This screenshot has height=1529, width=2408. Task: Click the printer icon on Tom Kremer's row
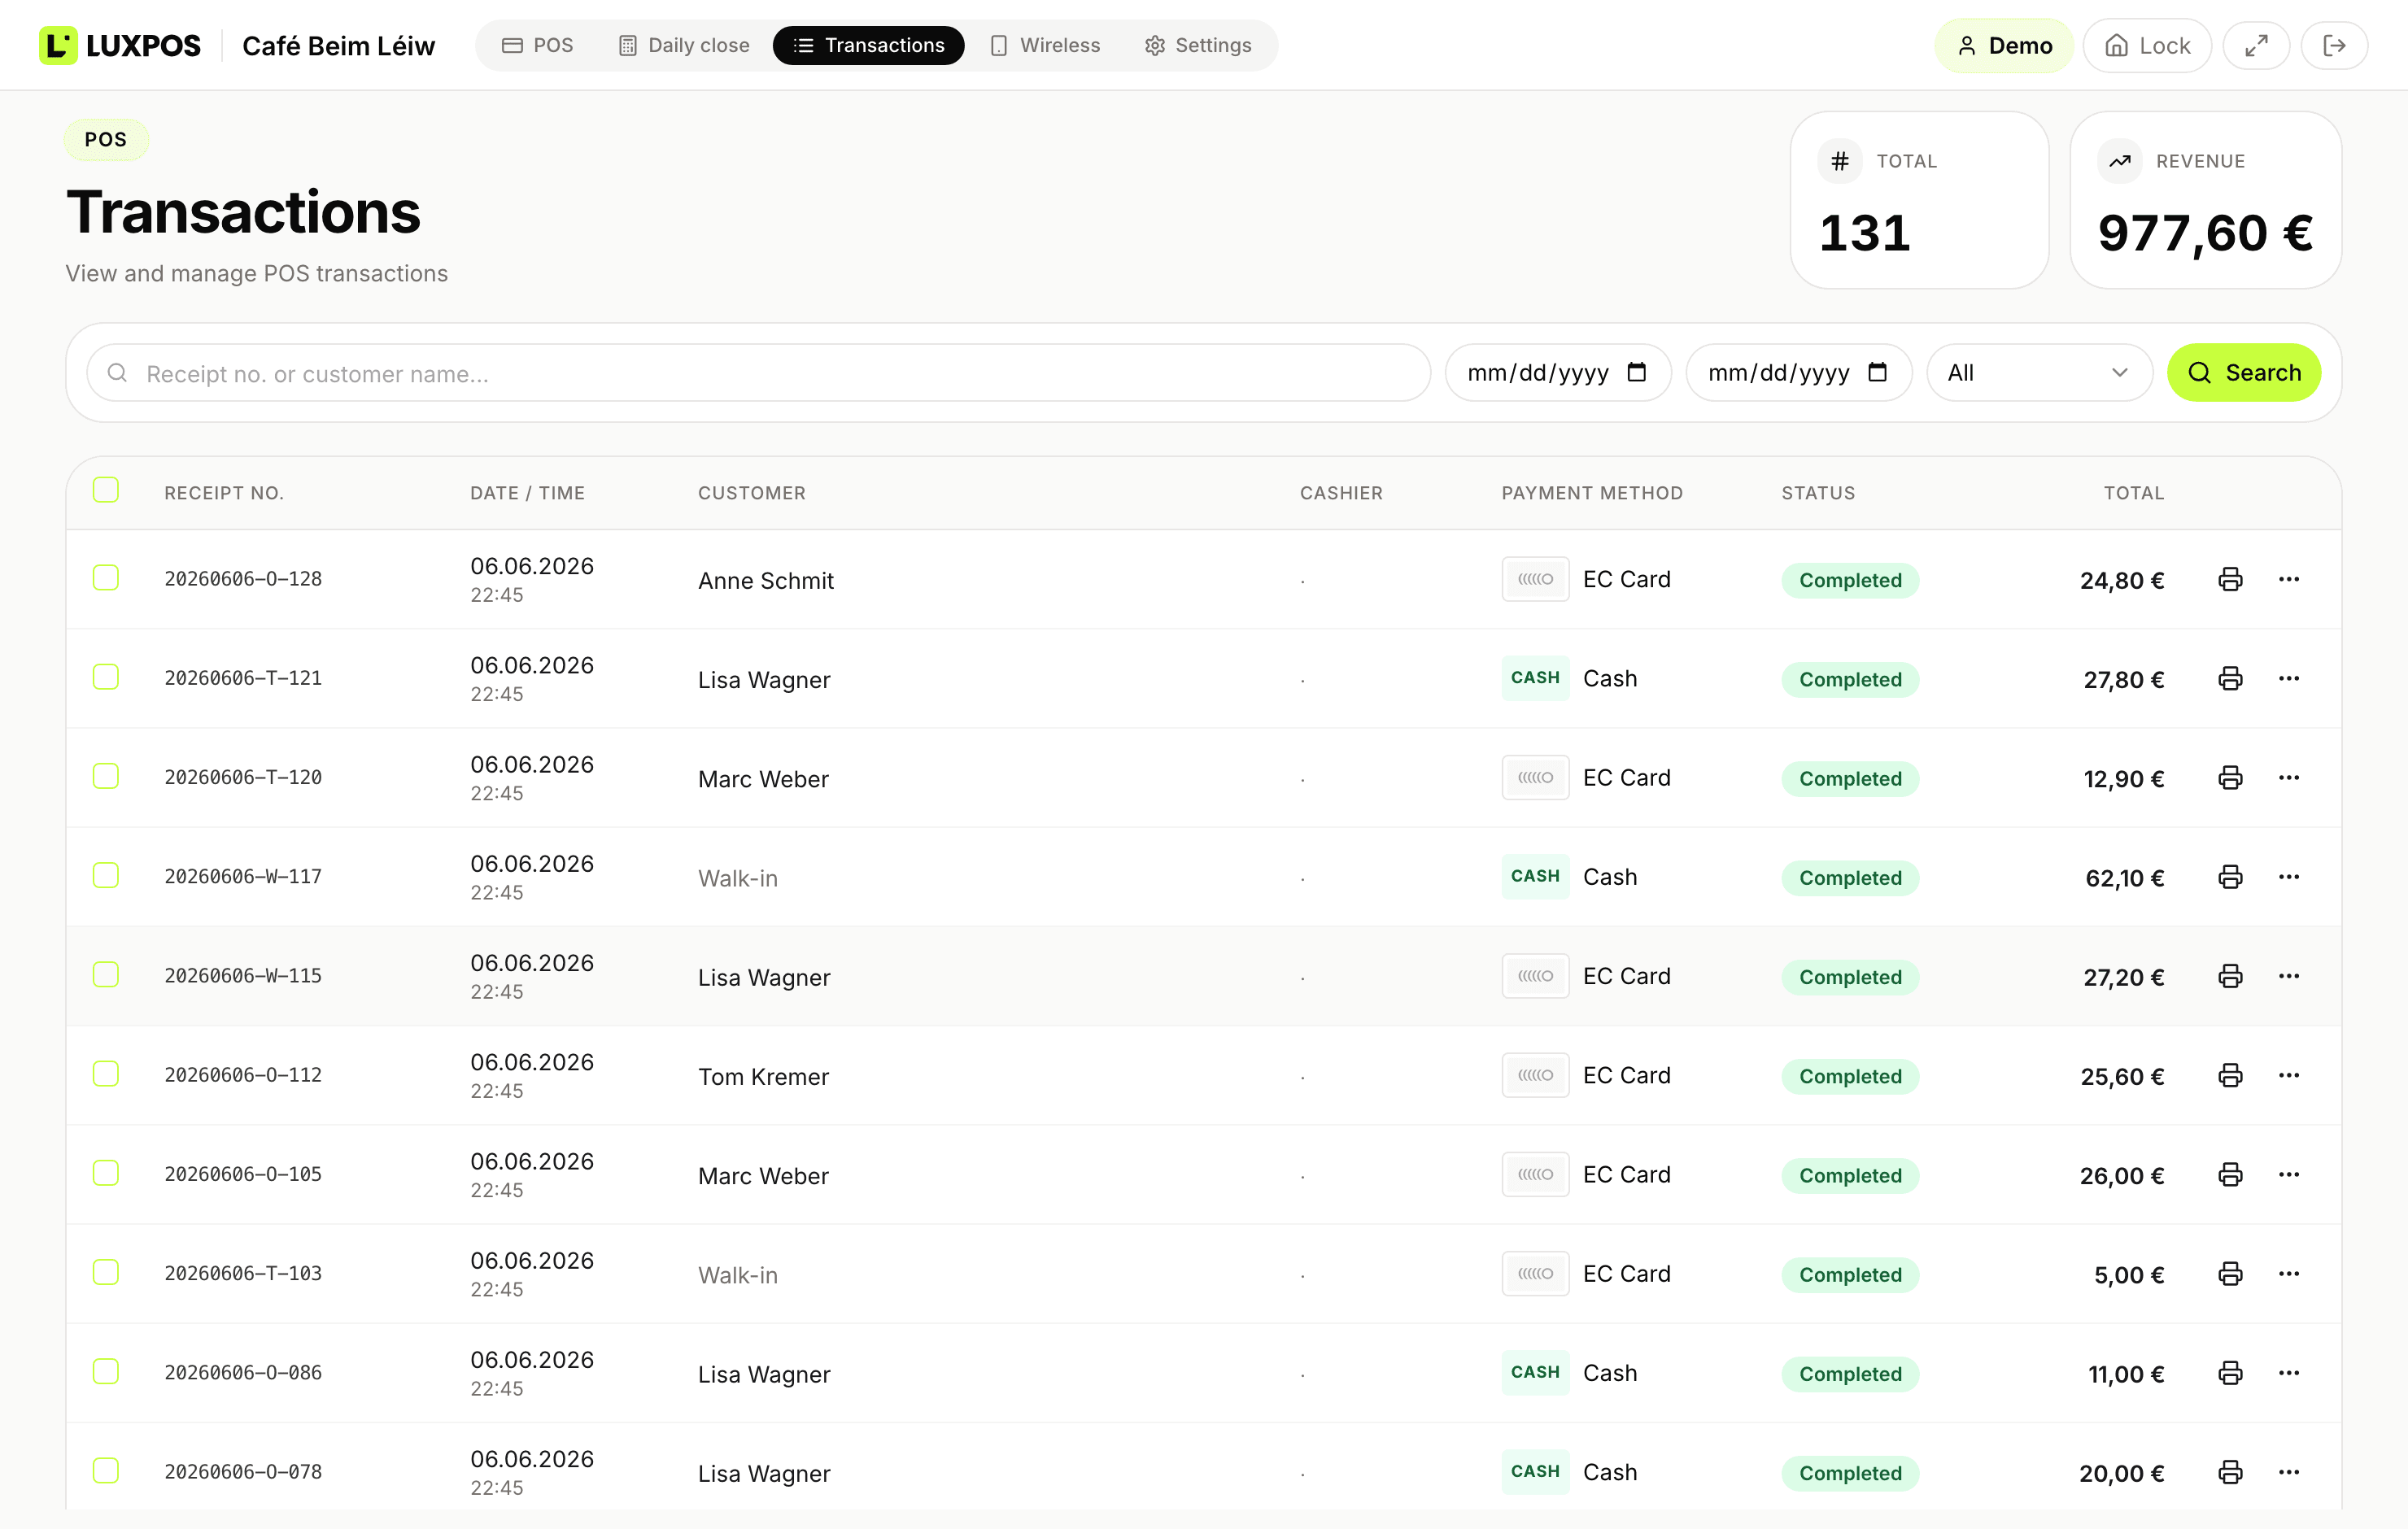(x=2229, y=1076)
